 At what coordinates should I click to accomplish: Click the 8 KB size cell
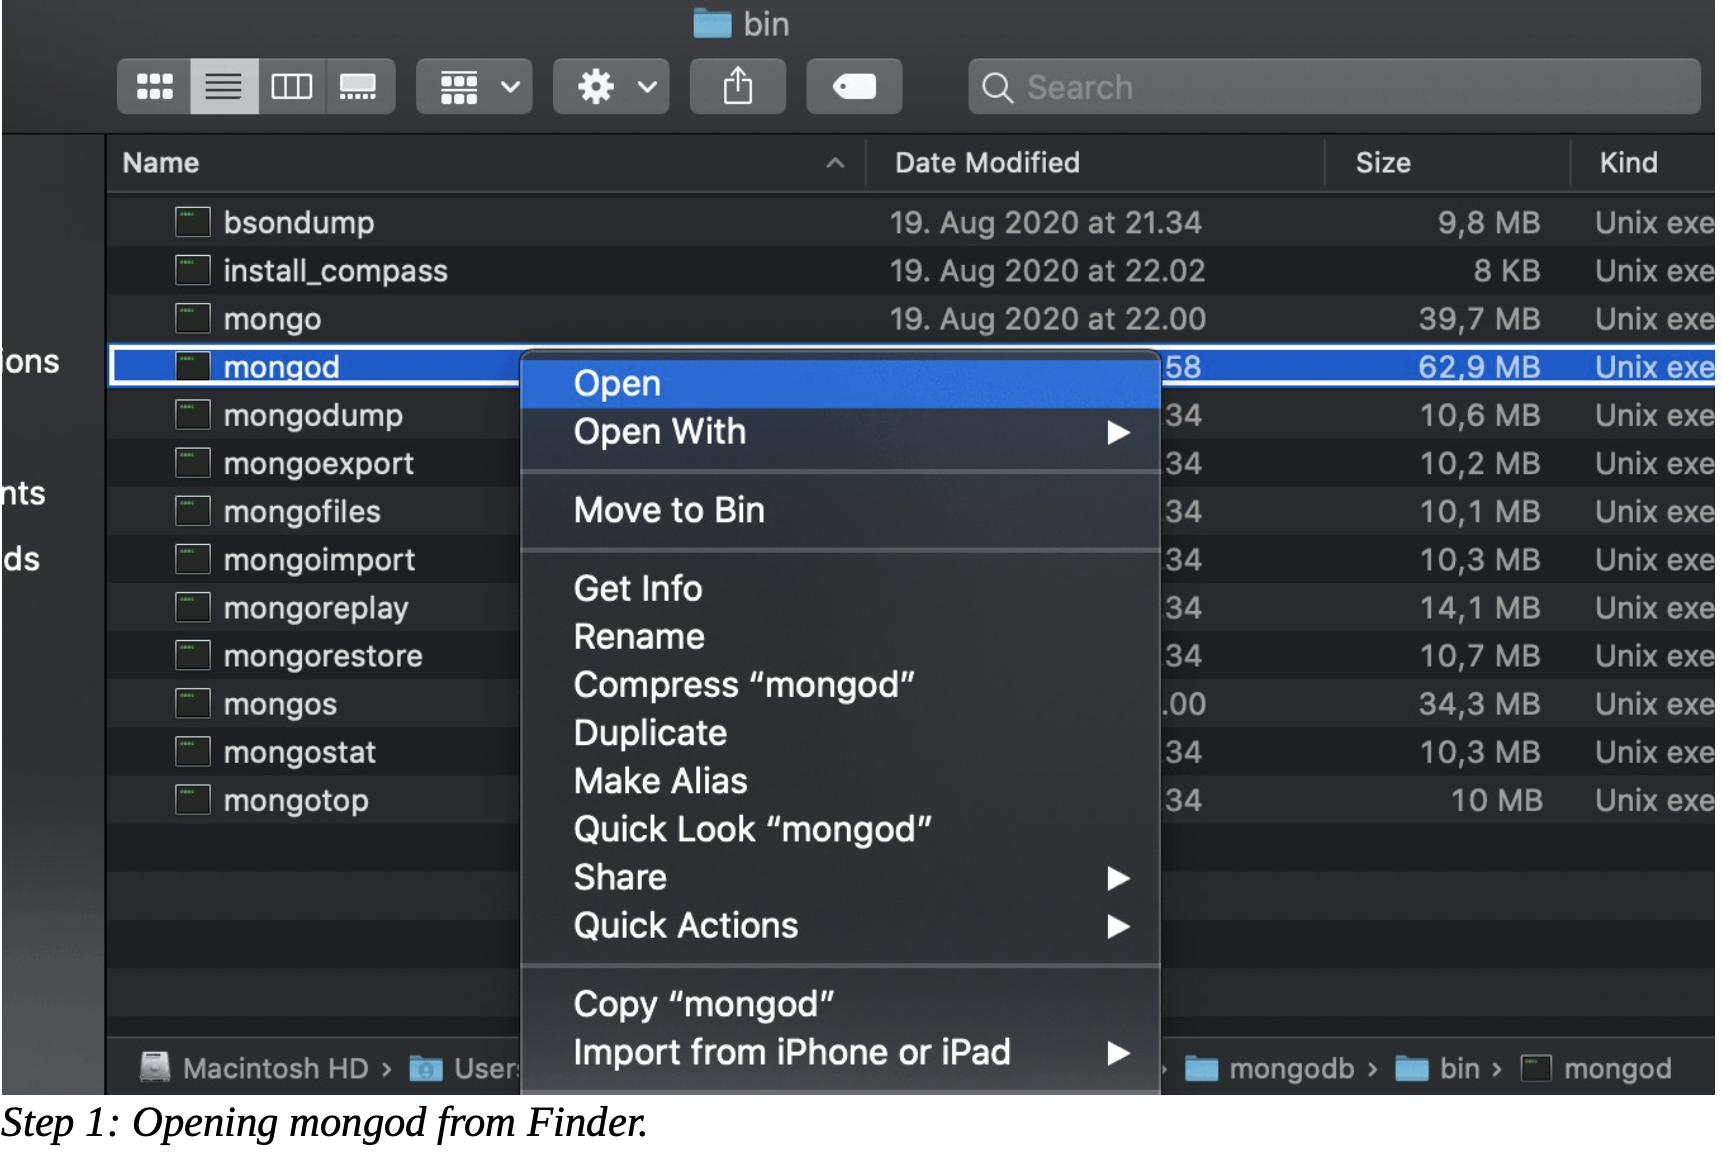tap(1507, 271)
